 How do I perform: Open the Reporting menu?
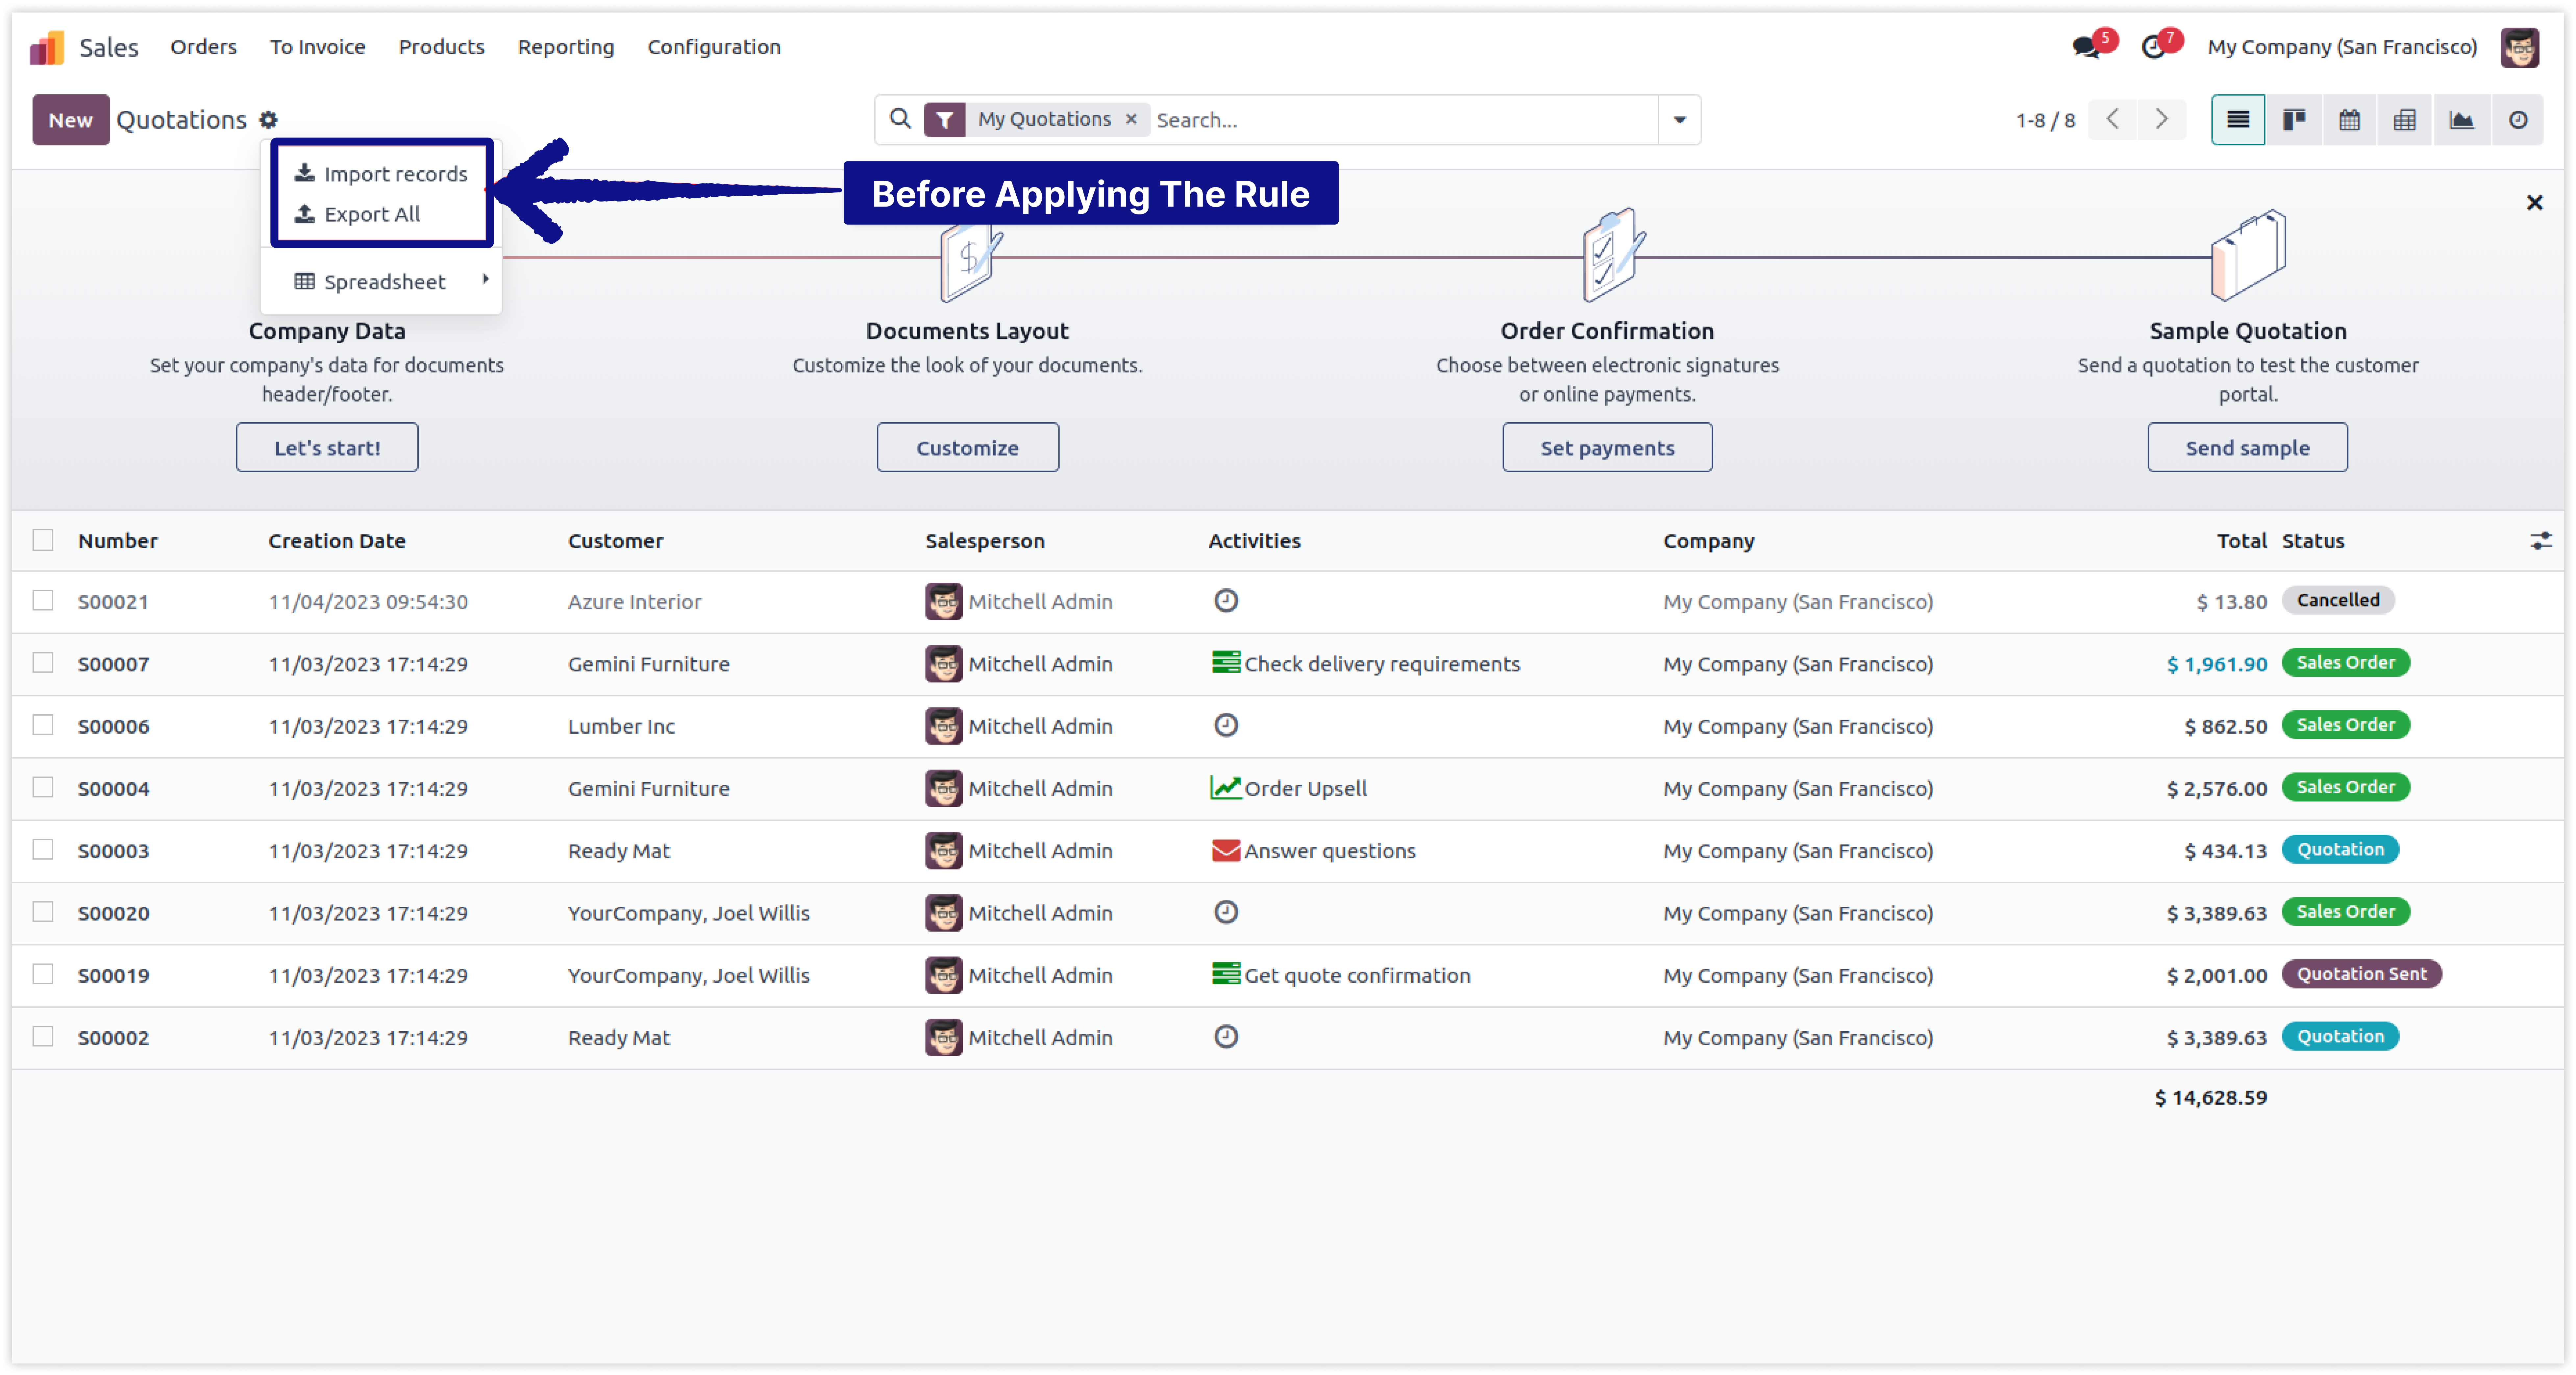tap(566, 47)
